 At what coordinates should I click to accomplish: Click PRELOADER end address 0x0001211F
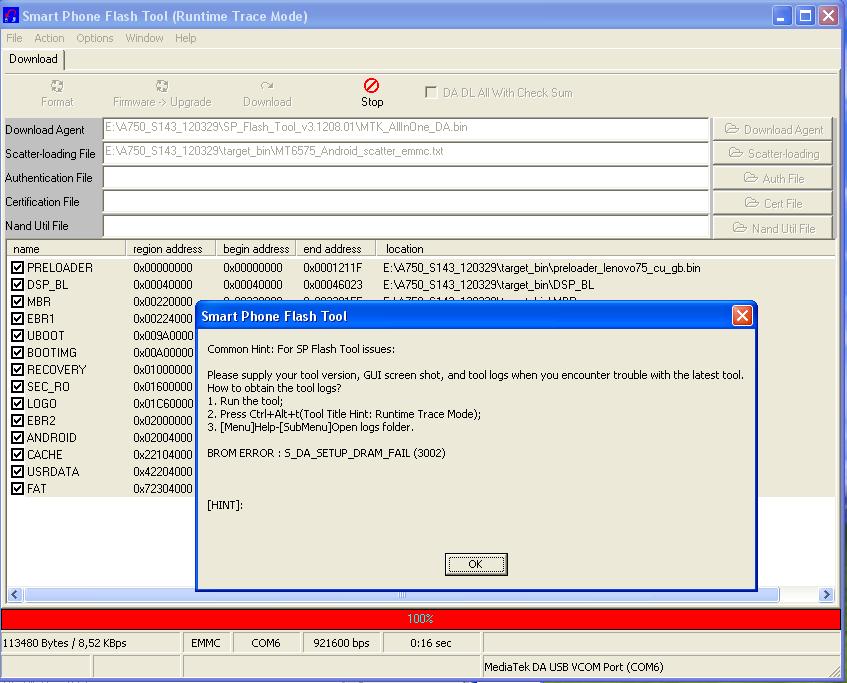point(332,267)
